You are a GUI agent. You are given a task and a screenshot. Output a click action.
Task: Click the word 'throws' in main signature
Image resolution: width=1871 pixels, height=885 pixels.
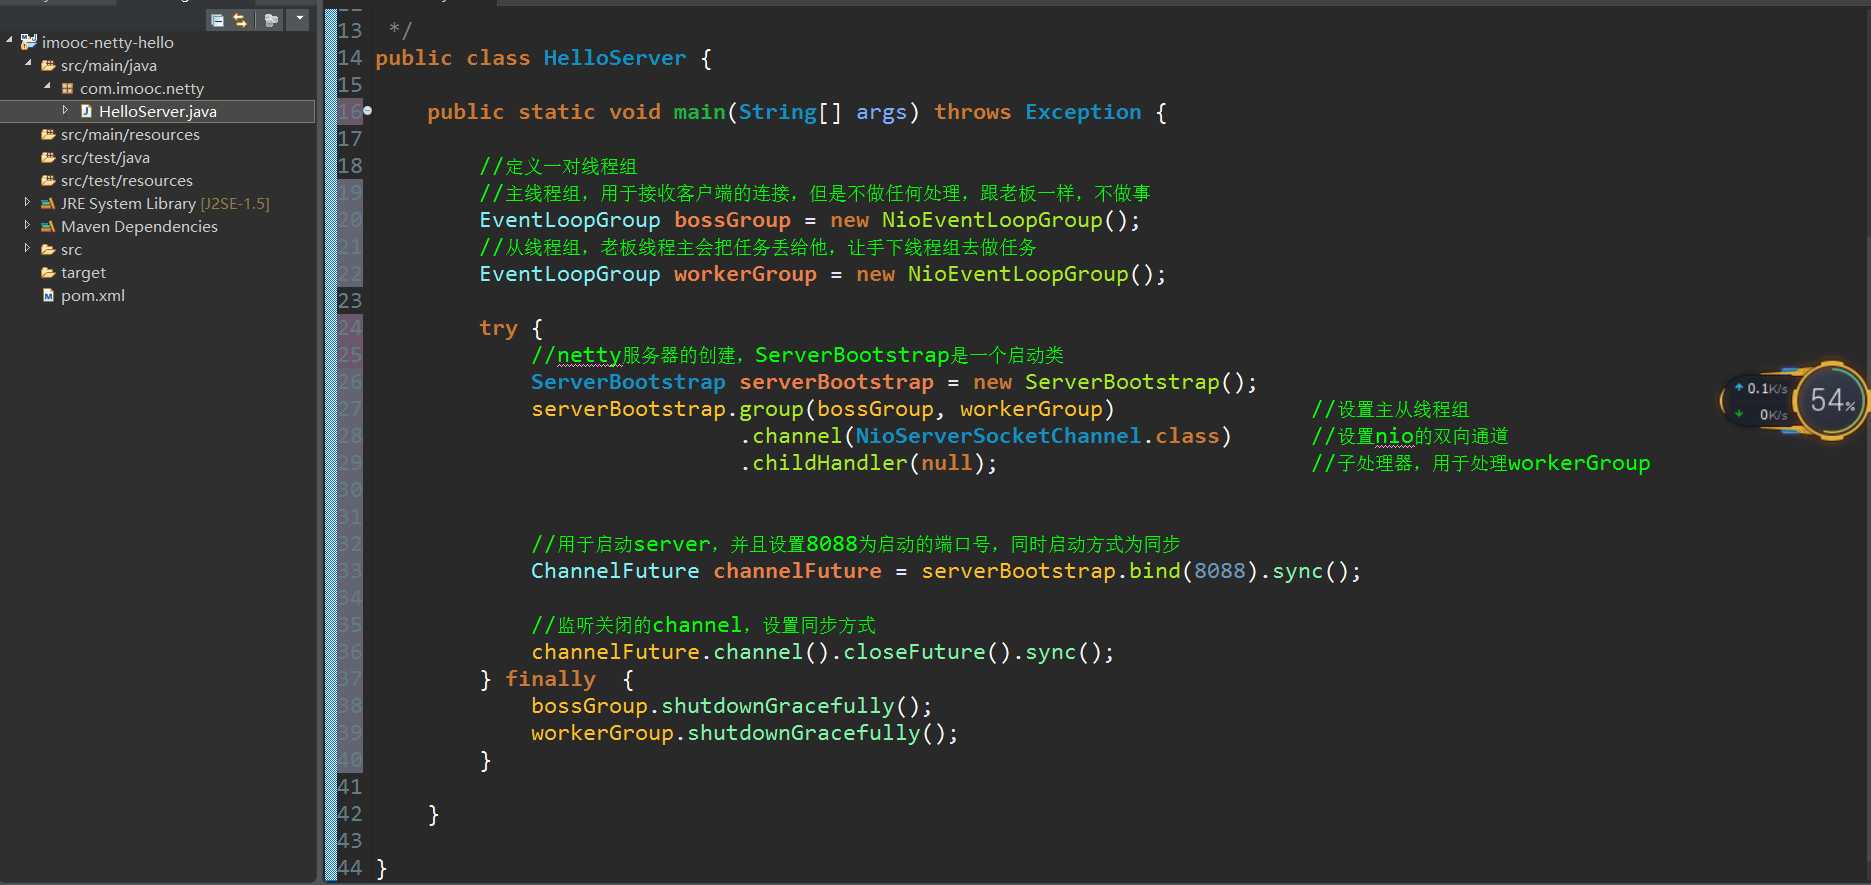point(973,112)
